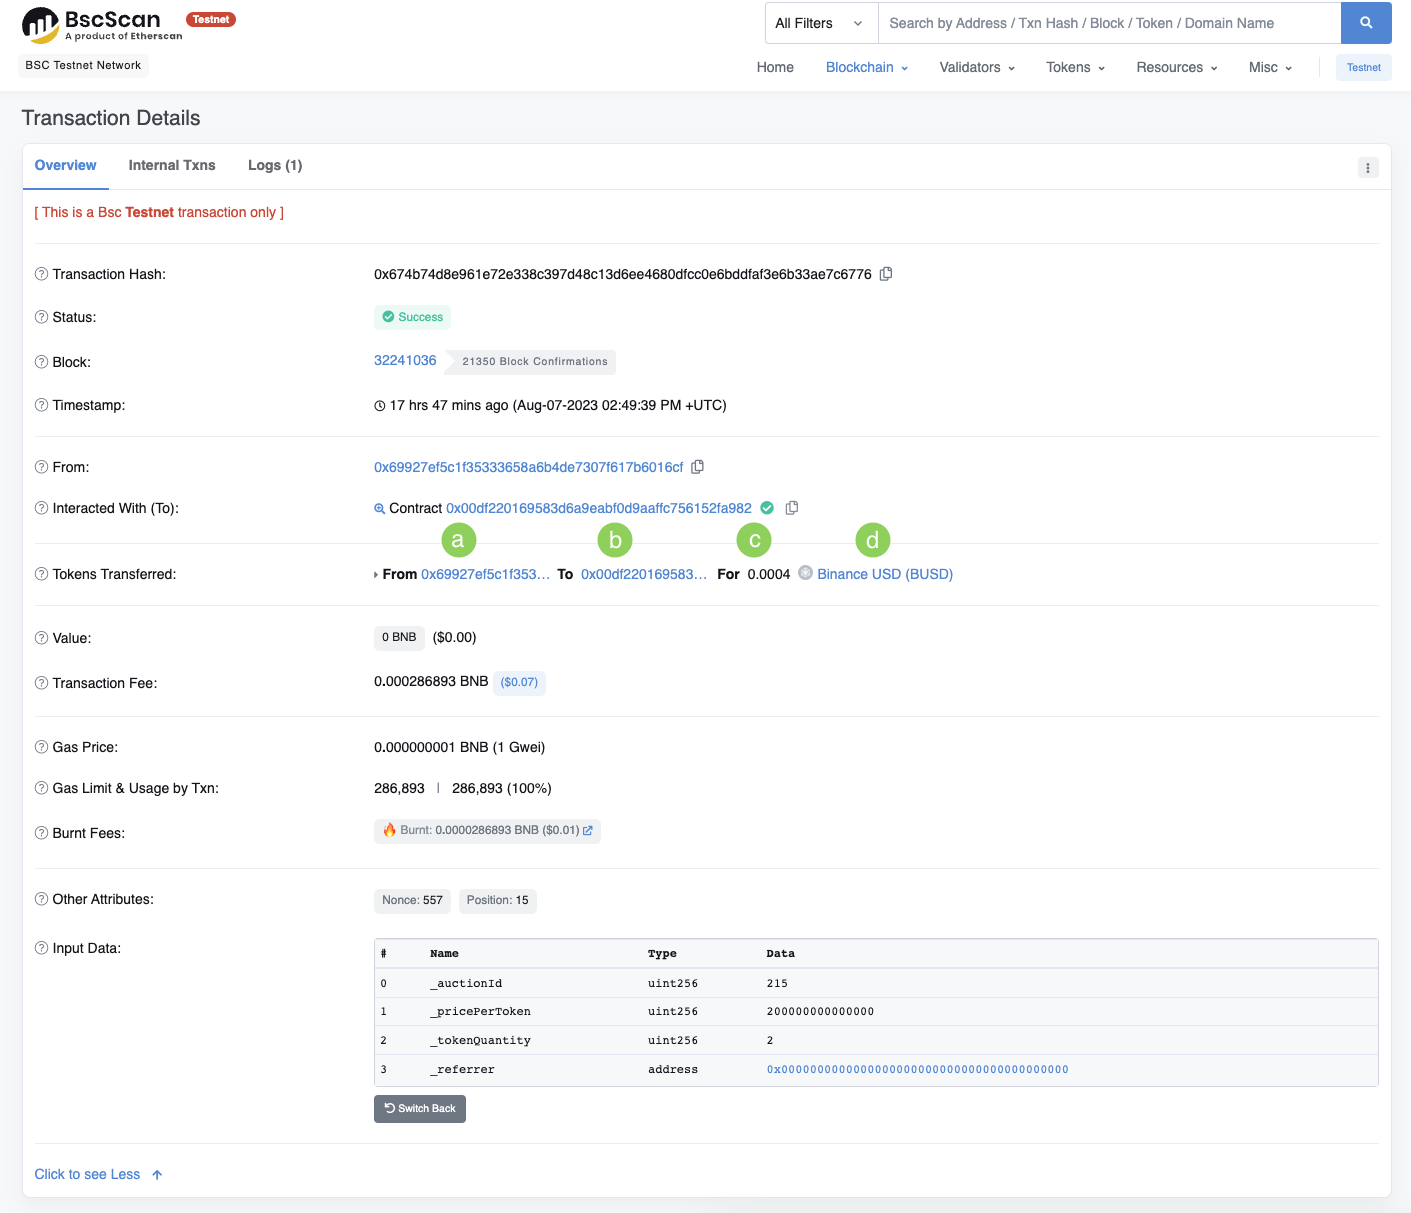
Task: Copy the contract address icon
Action: (x=792, y=508)
